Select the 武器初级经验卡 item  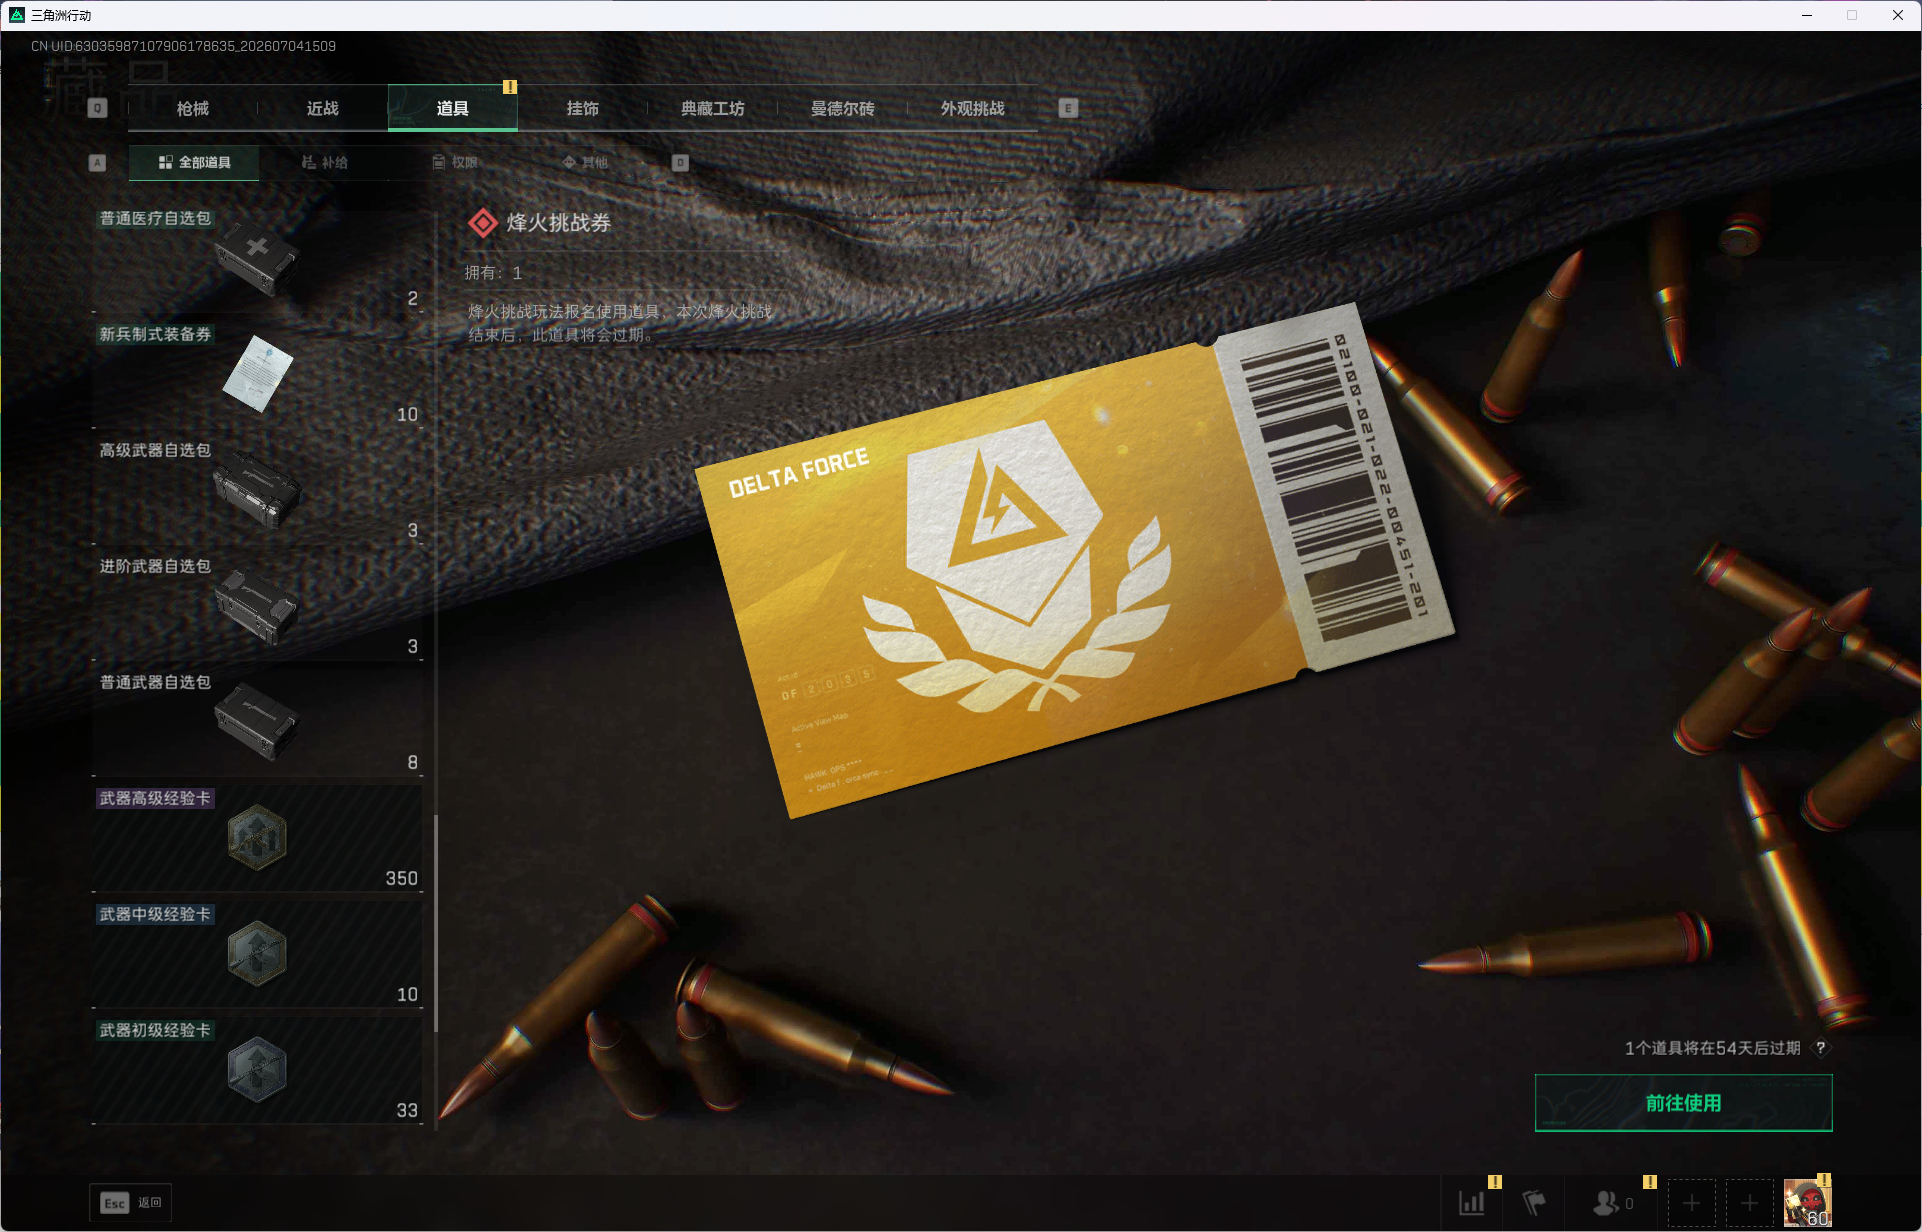257,1072
